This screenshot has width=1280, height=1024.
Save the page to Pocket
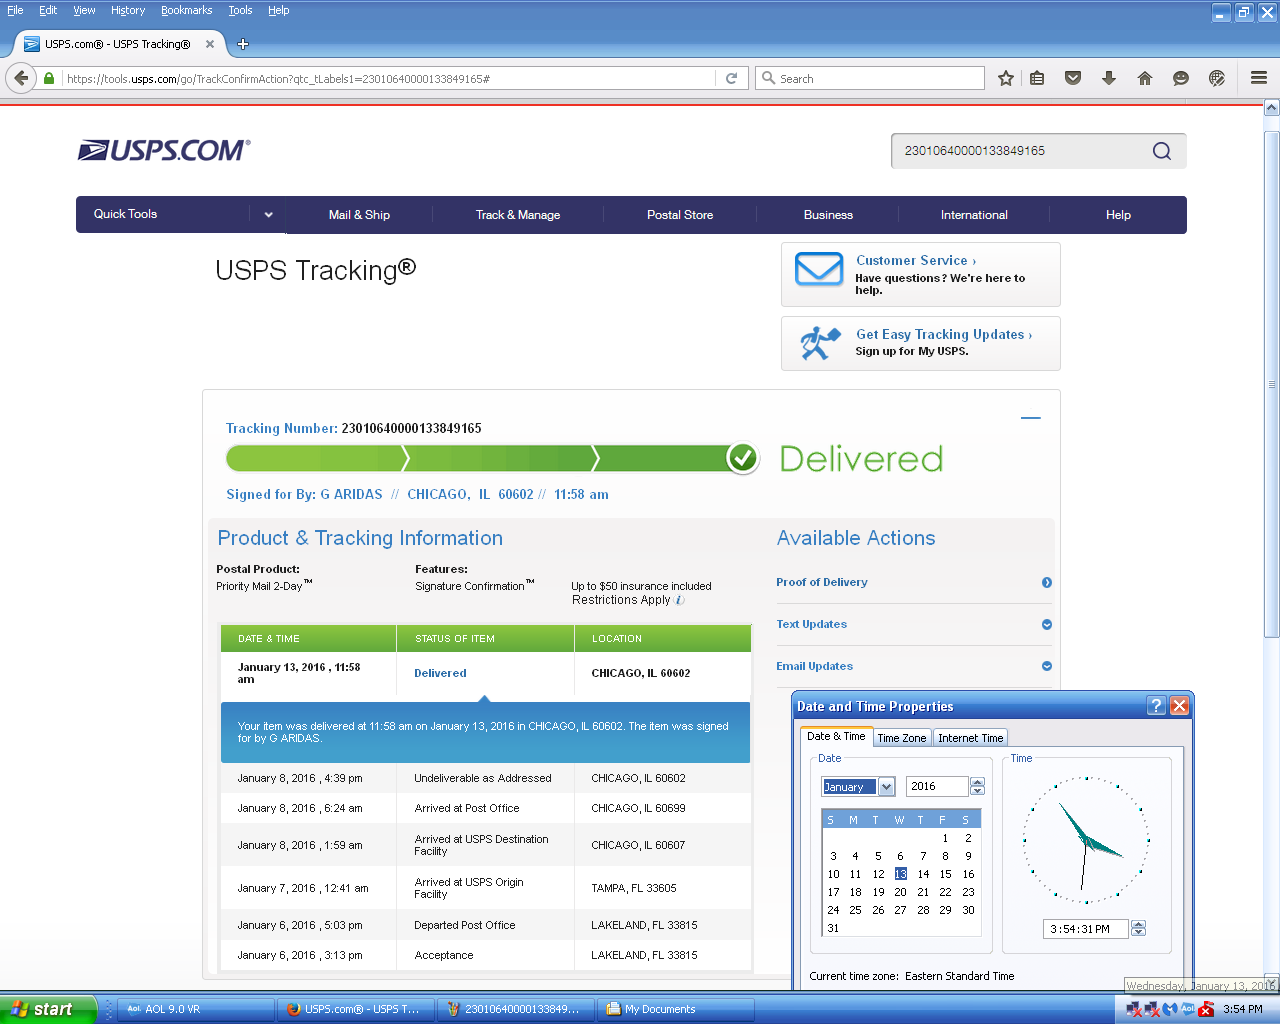click(x=1073, y=78)
